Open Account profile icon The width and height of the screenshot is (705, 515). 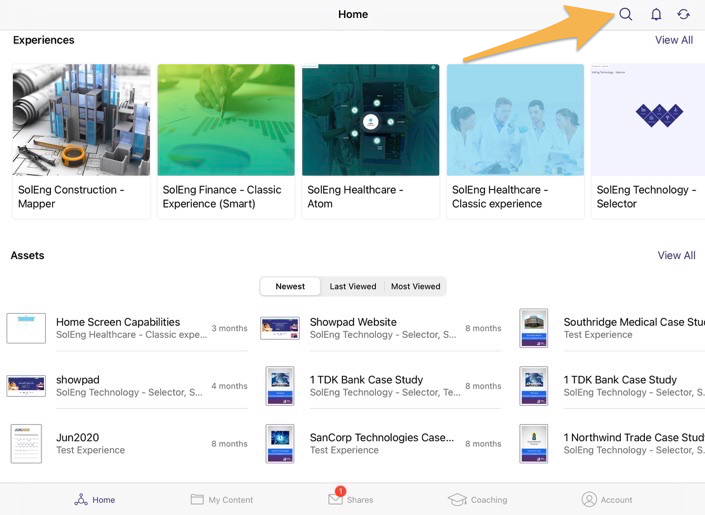pyautogui.click(x=589, y=499)
